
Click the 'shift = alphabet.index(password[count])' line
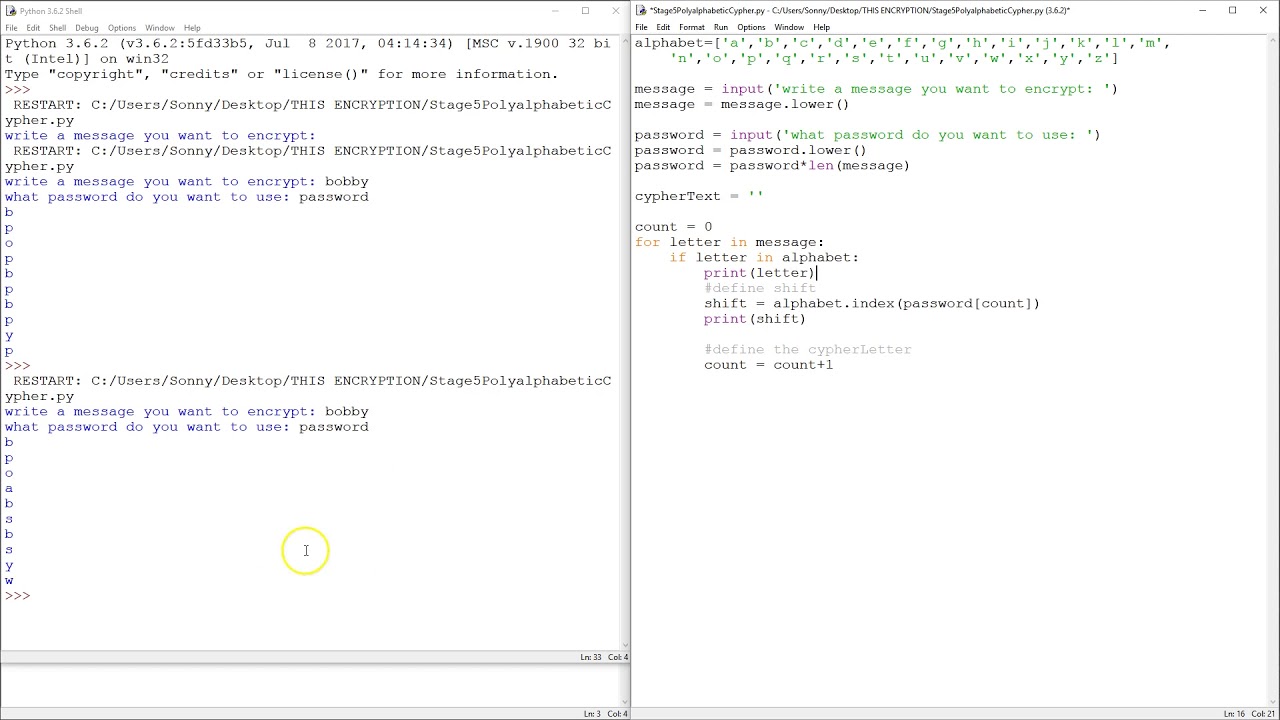[872, 303]
